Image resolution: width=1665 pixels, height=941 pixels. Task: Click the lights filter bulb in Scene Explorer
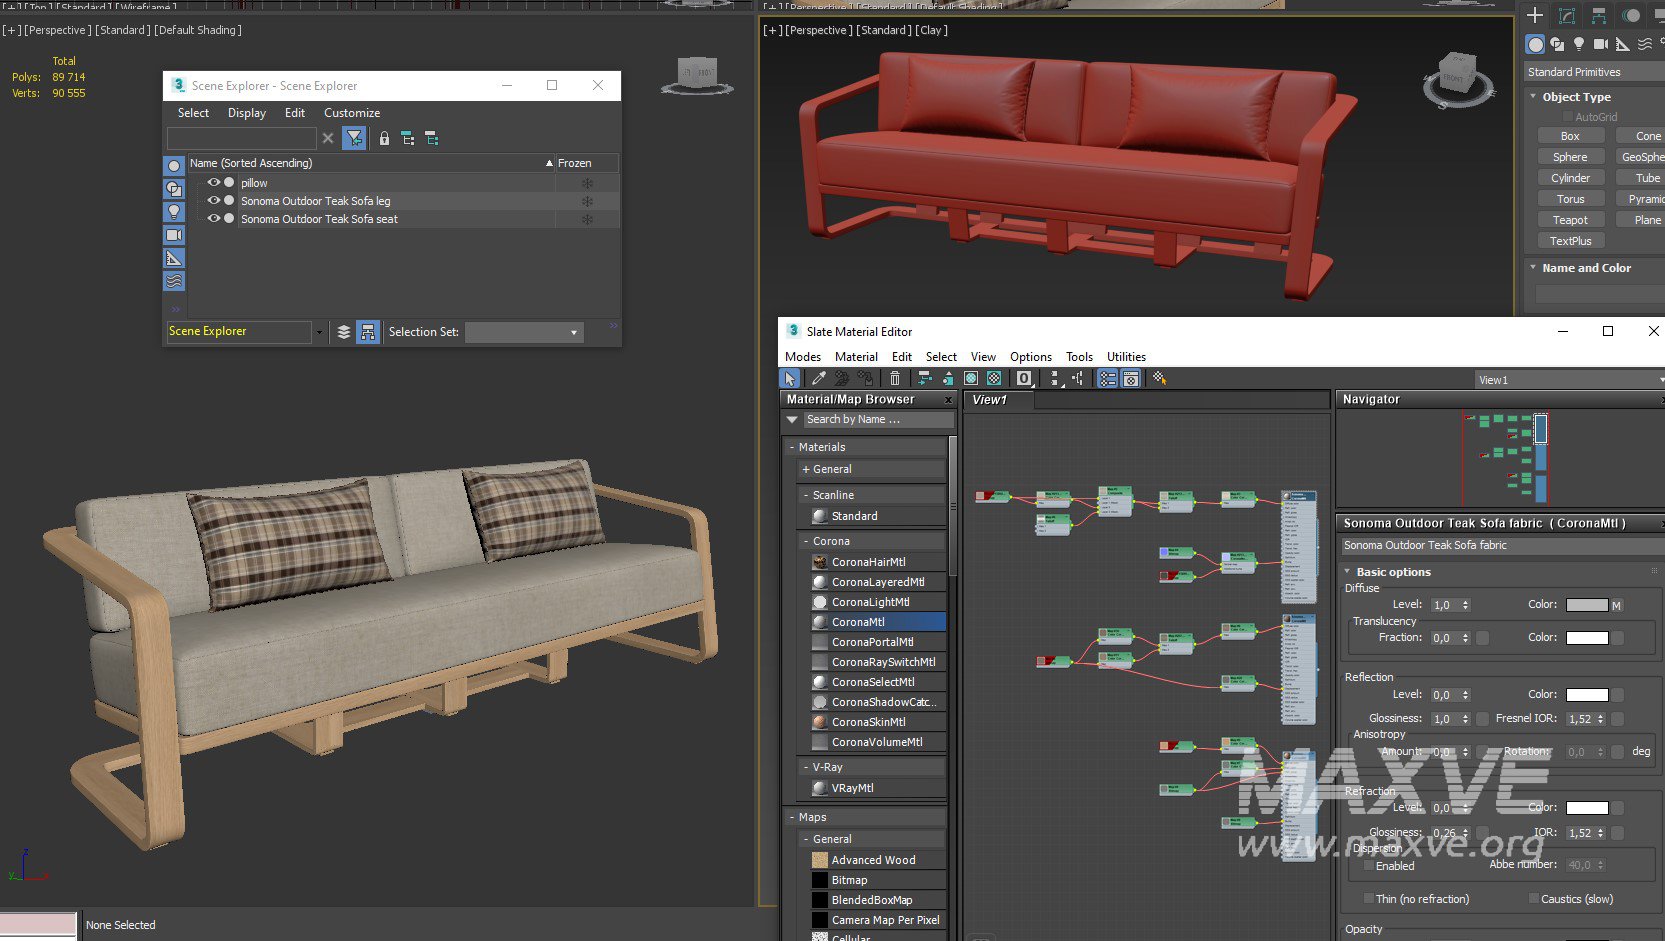click(174, 212)
